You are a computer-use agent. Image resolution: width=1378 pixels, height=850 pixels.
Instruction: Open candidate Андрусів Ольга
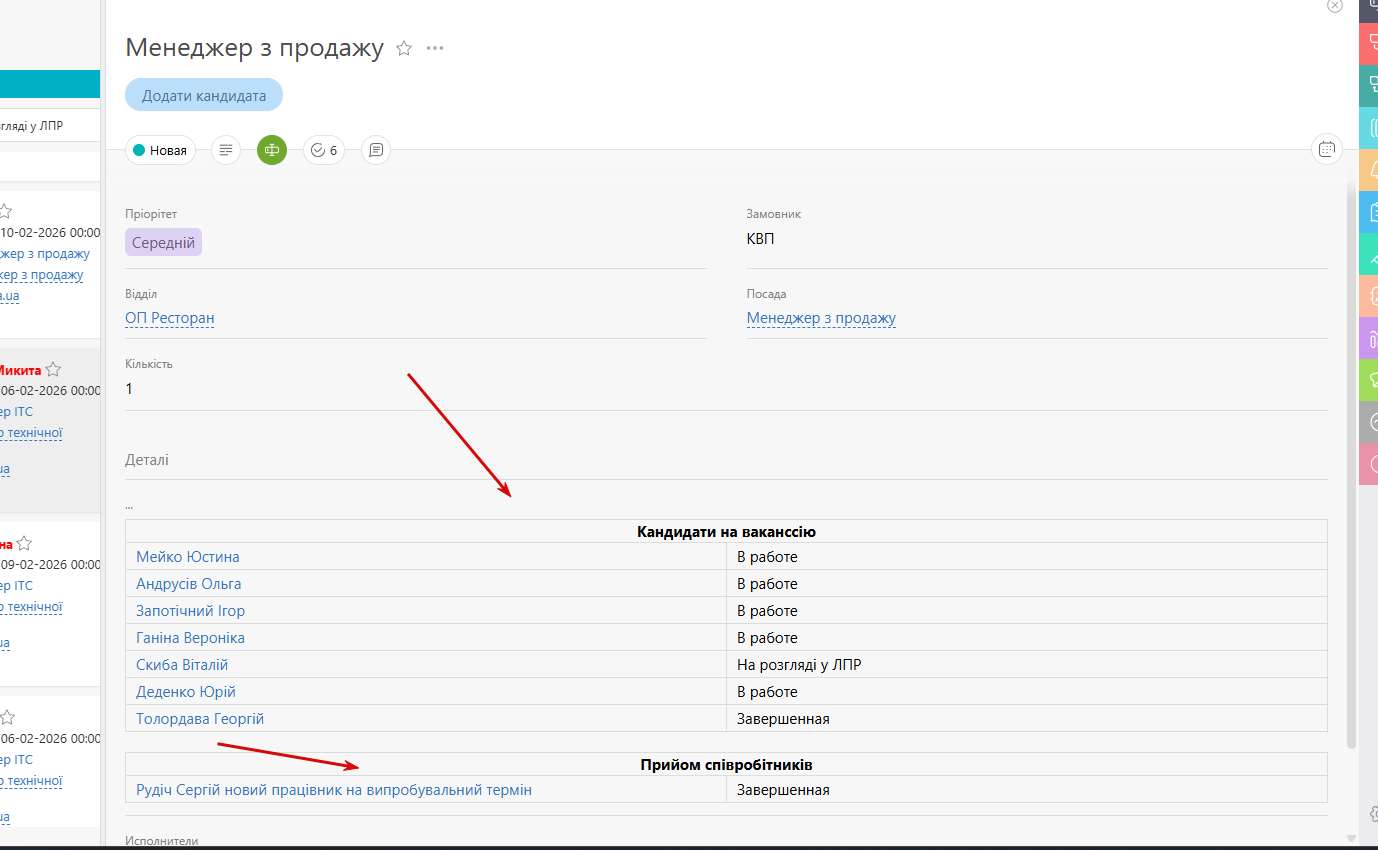point(189,584)
